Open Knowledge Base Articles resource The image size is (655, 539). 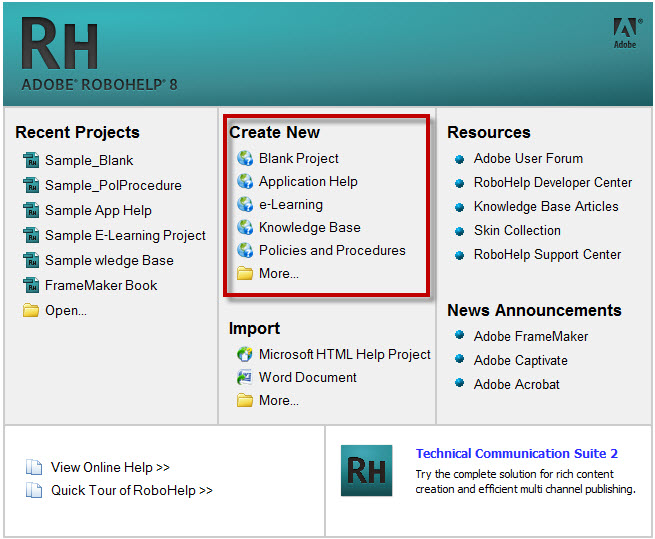[546, 206]
